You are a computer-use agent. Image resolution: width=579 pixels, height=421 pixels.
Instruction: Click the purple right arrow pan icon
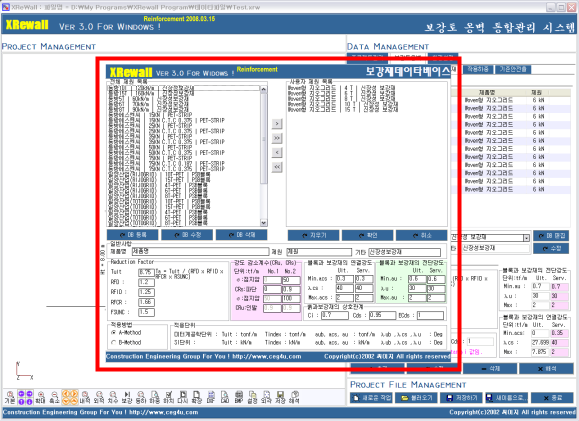29,394
